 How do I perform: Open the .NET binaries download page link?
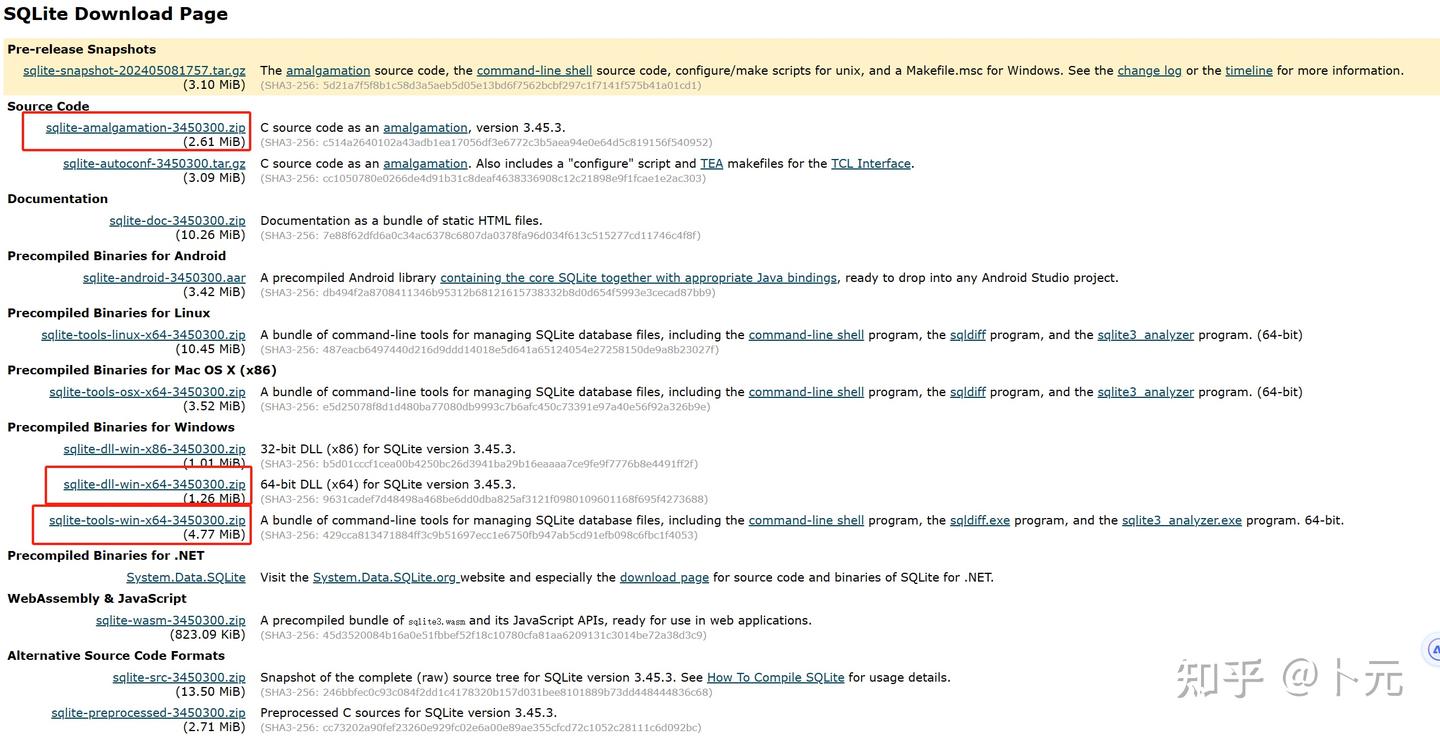click(x=664, y=577)
